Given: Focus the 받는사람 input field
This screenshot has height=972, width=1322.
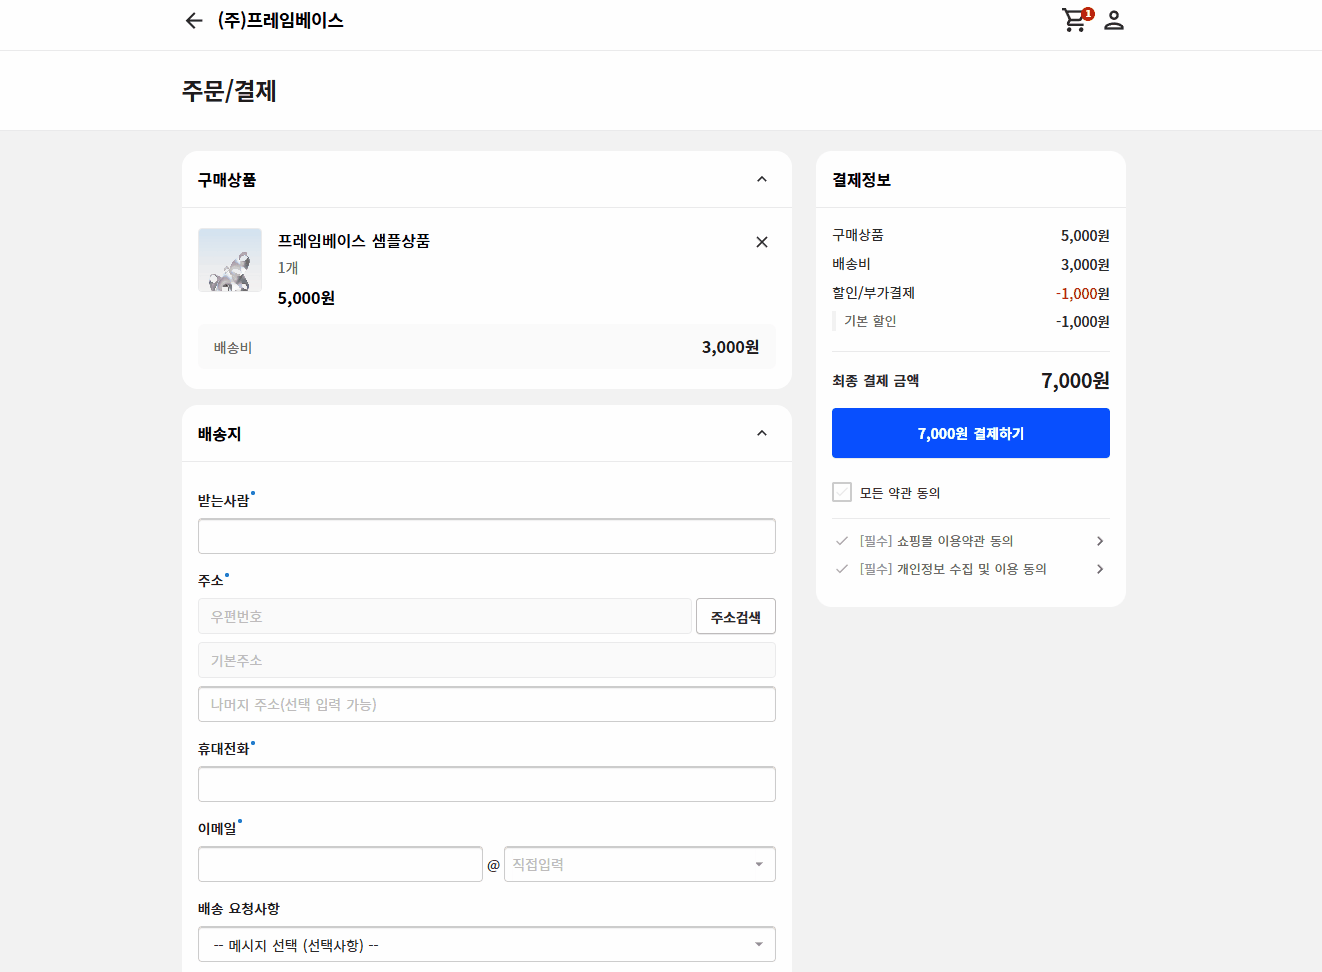Looking at the screenshot, I should 487,536.
